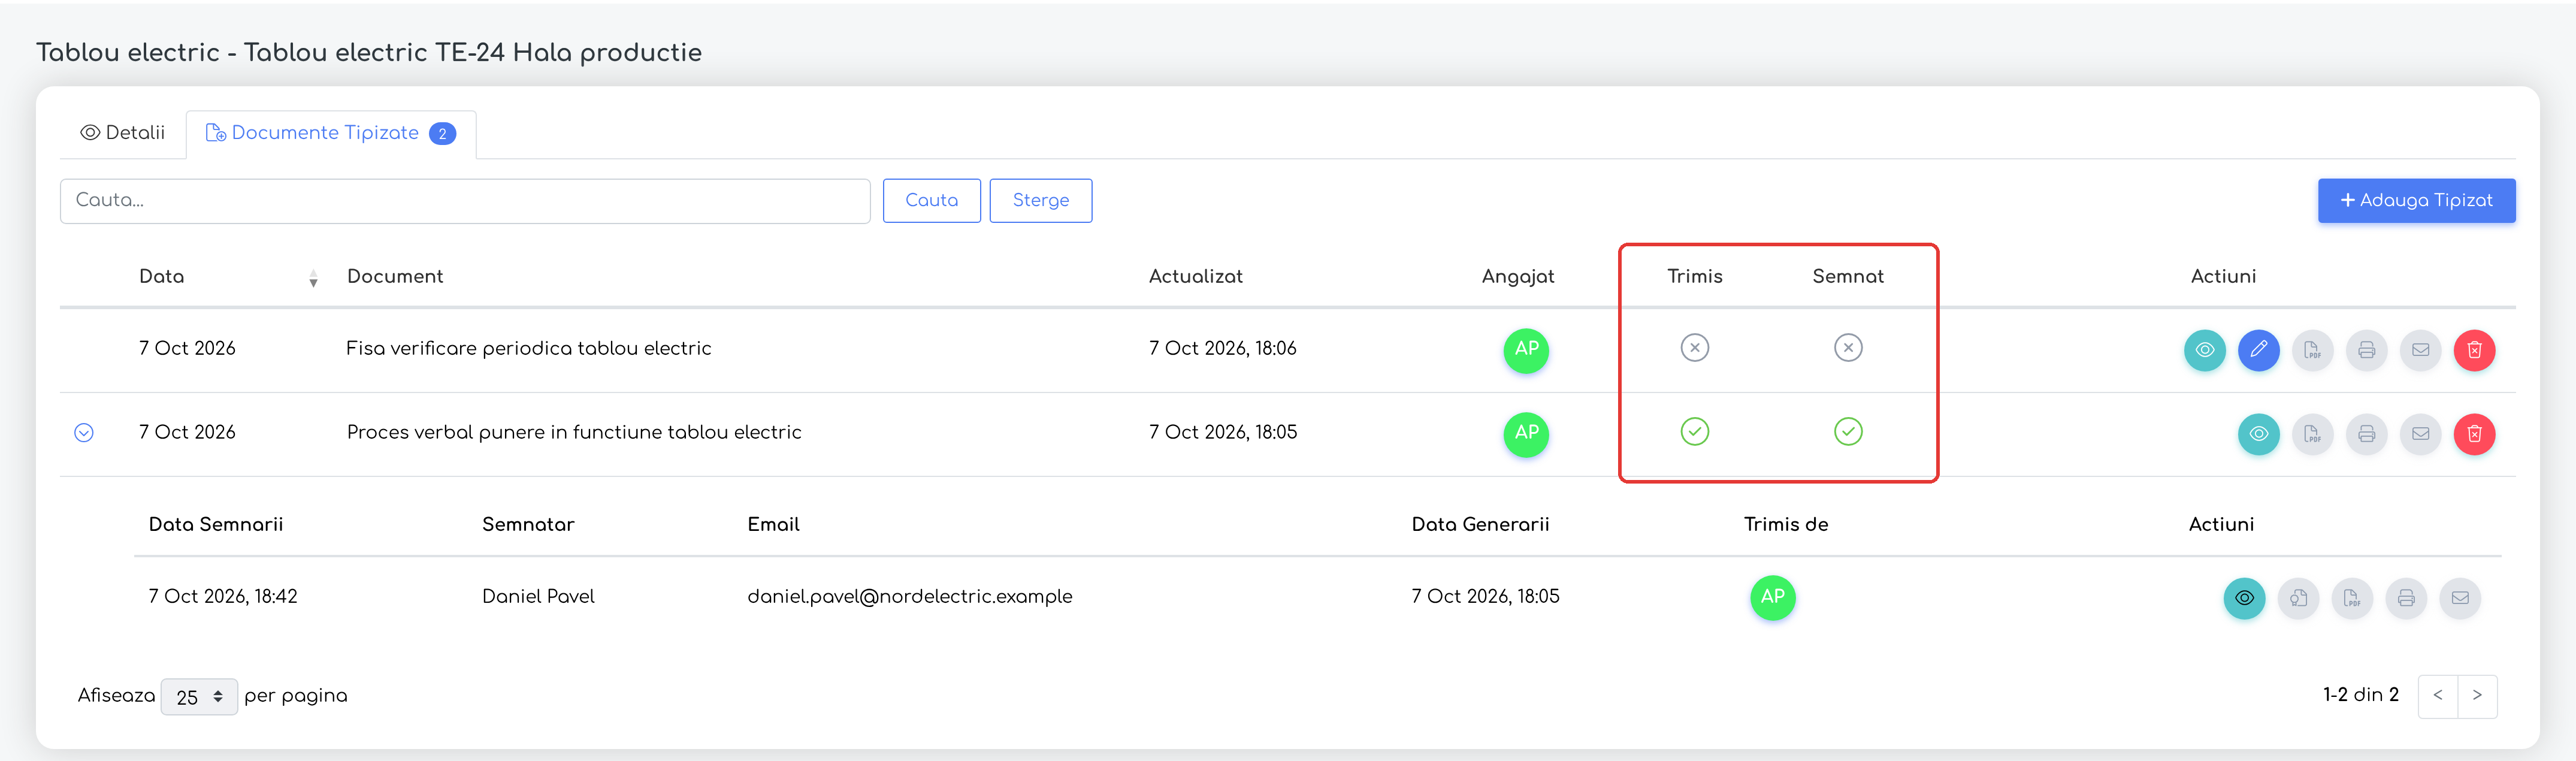Email Daniel Pavel's signed copy
The width and height of the screenshot is (2576, 761).
pyautogui.click(x=2460, y=598)
